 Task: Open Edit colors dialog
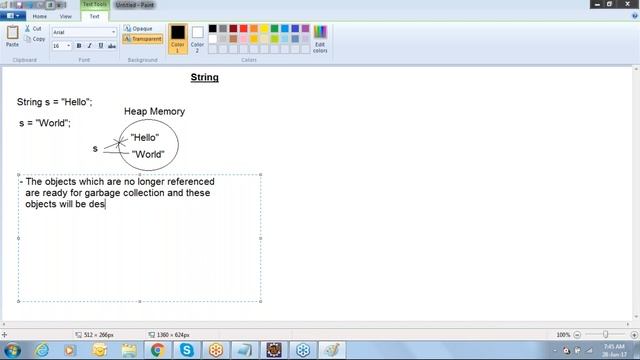pos(320,39)
